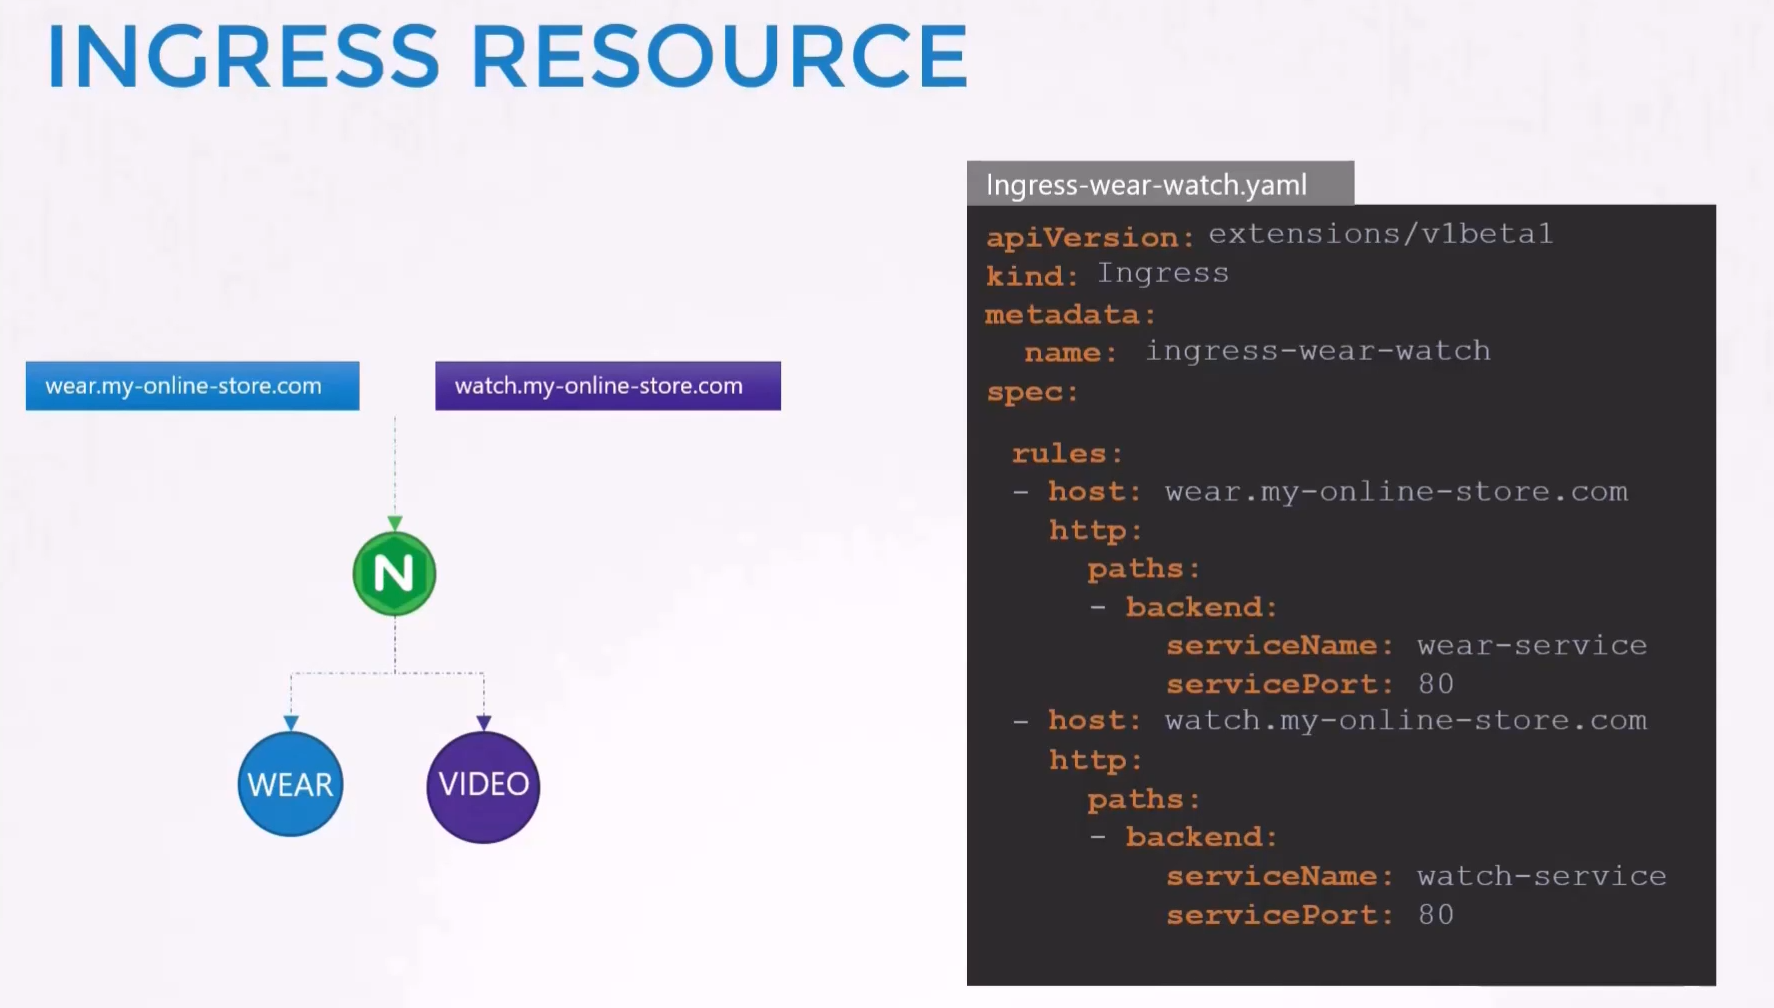Select host value wear.my-online-store.com in YAML
The width and height of the screenshot is (1774, 1008).
[x=1396, y=492]
